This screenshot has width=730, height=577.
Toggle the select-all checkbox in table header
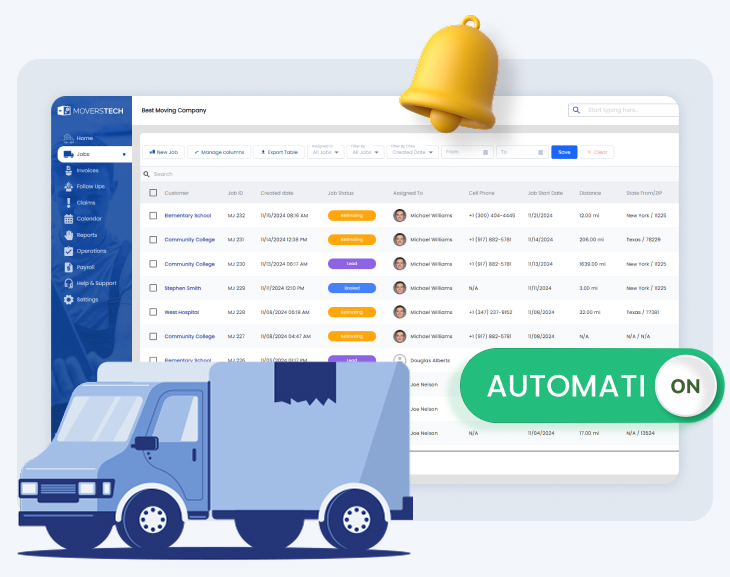tap(153, 193)
